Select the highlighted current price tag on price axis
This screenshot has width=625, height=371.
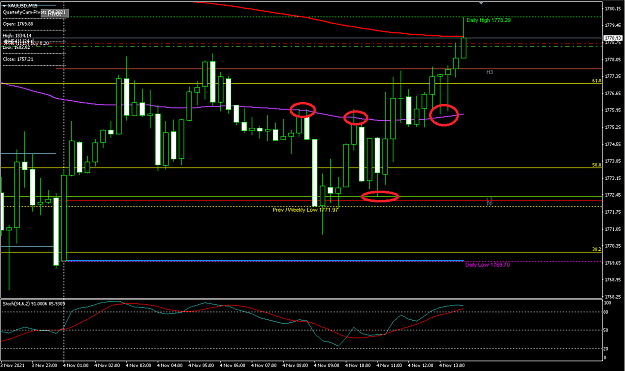click(613, 38)
